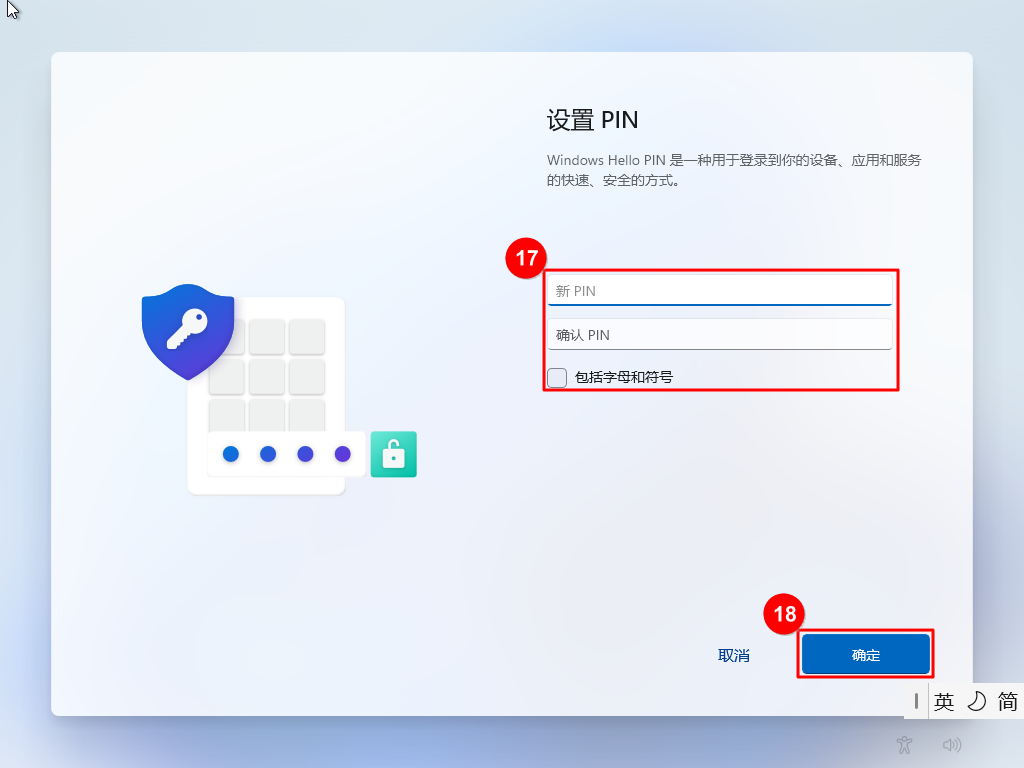
Task: Click the four-dot PIN illustration bar
Action: click(x=286, y=454)
